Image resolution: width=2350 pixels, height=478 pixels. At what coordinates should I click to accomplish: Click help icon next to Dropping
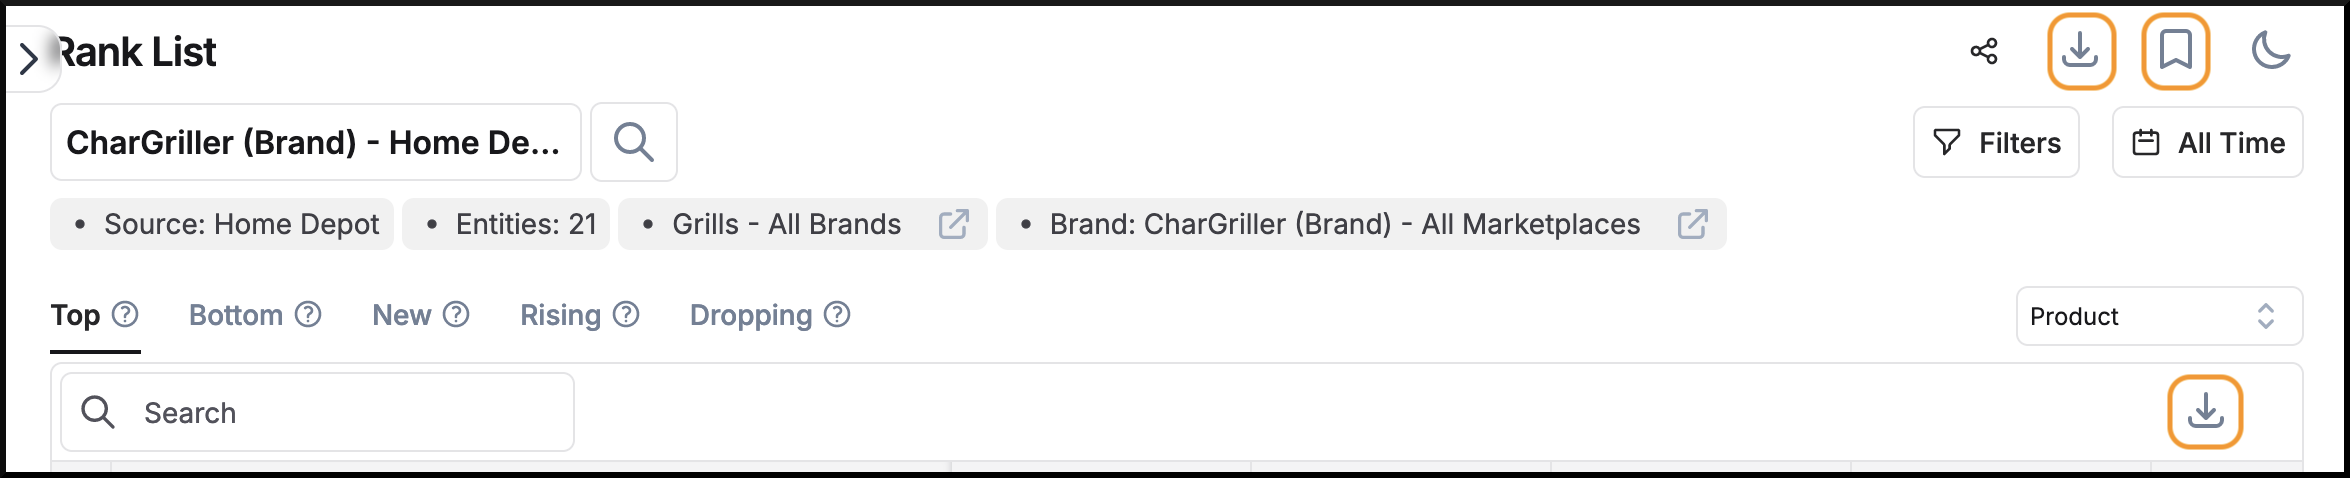pos(837,314)
